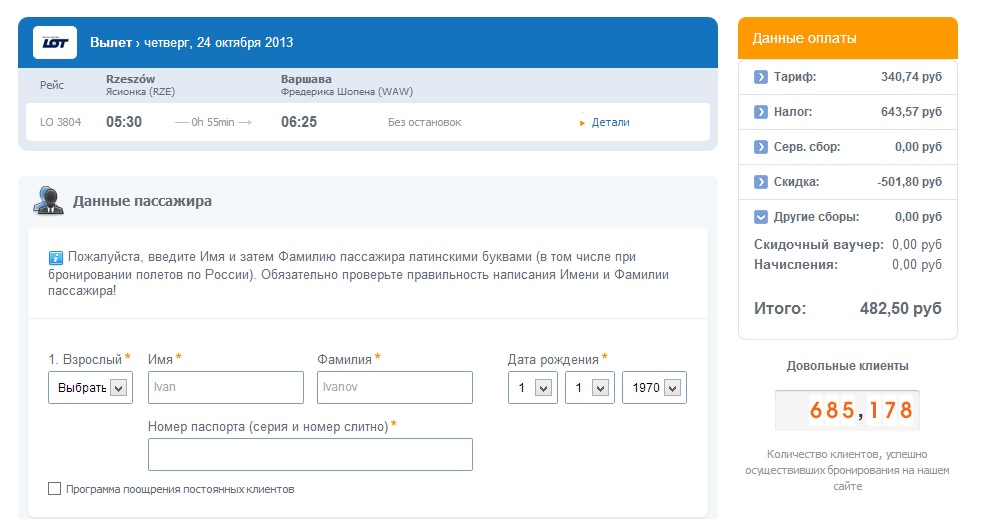The width and height of the screenshot is (985, 519).
Task: Click the blue info icon before instructions
Action: (56, 258)
